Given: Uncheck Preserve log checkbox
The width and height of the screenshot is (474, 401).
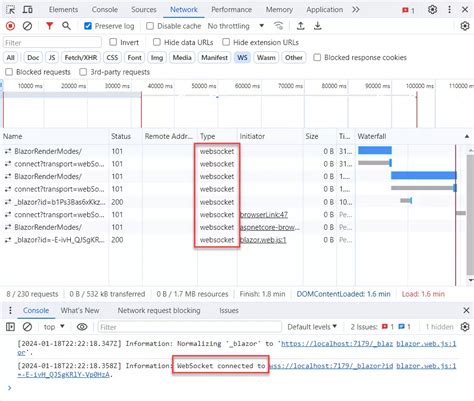Looking at the screenshot, I should click(x=88, y=26).
